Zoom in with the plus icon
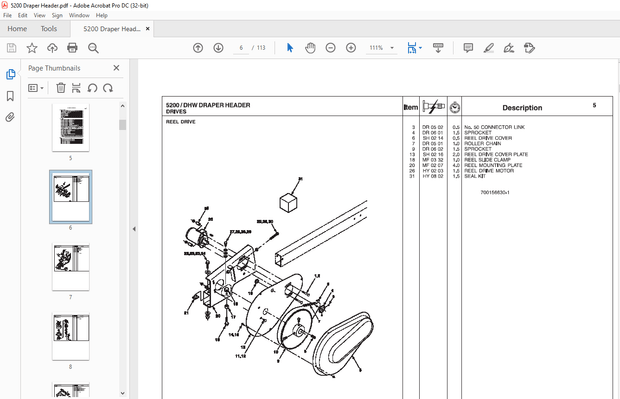The height and width of the screenshot is (399, 620). pyautogui.click(x=351, y=48)
